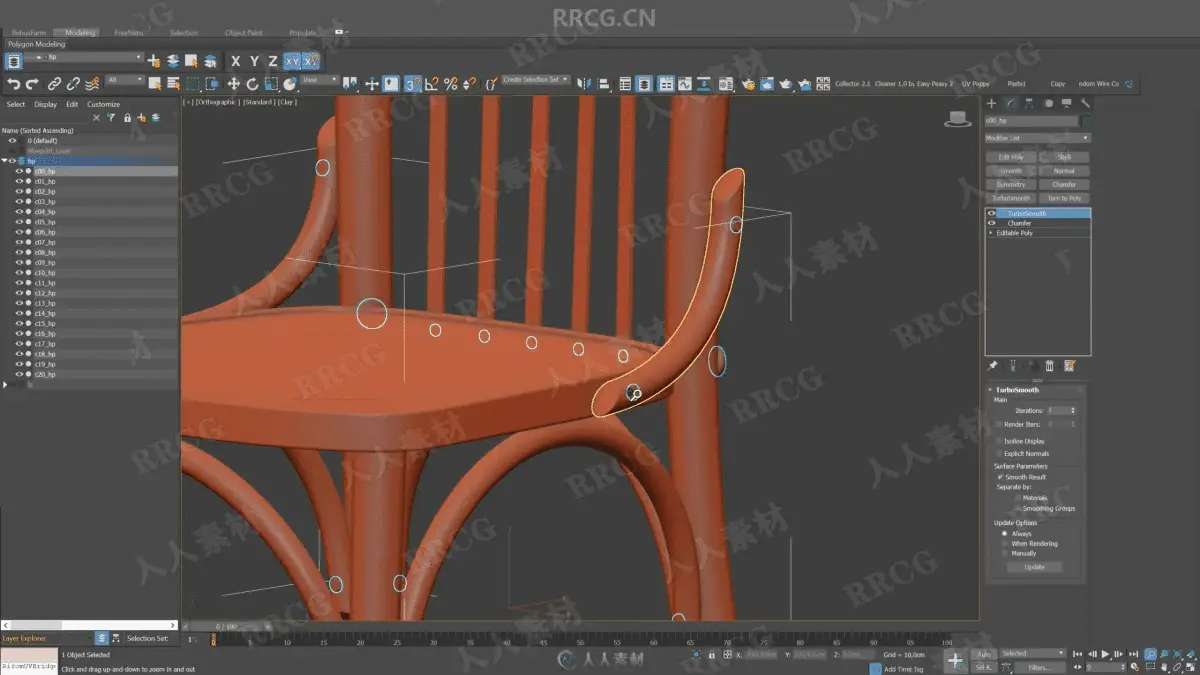Open the Create command panel tab
Screen dimensions: 1200x675
pos(992,103)
